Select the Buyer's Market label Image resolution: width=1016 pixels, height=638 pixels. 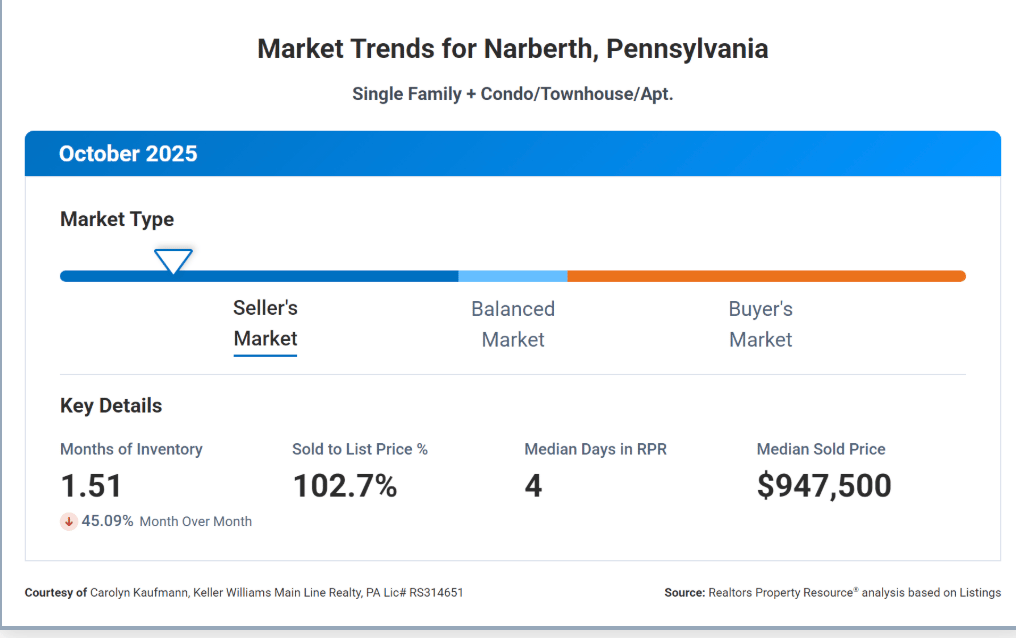coord(760,324)
